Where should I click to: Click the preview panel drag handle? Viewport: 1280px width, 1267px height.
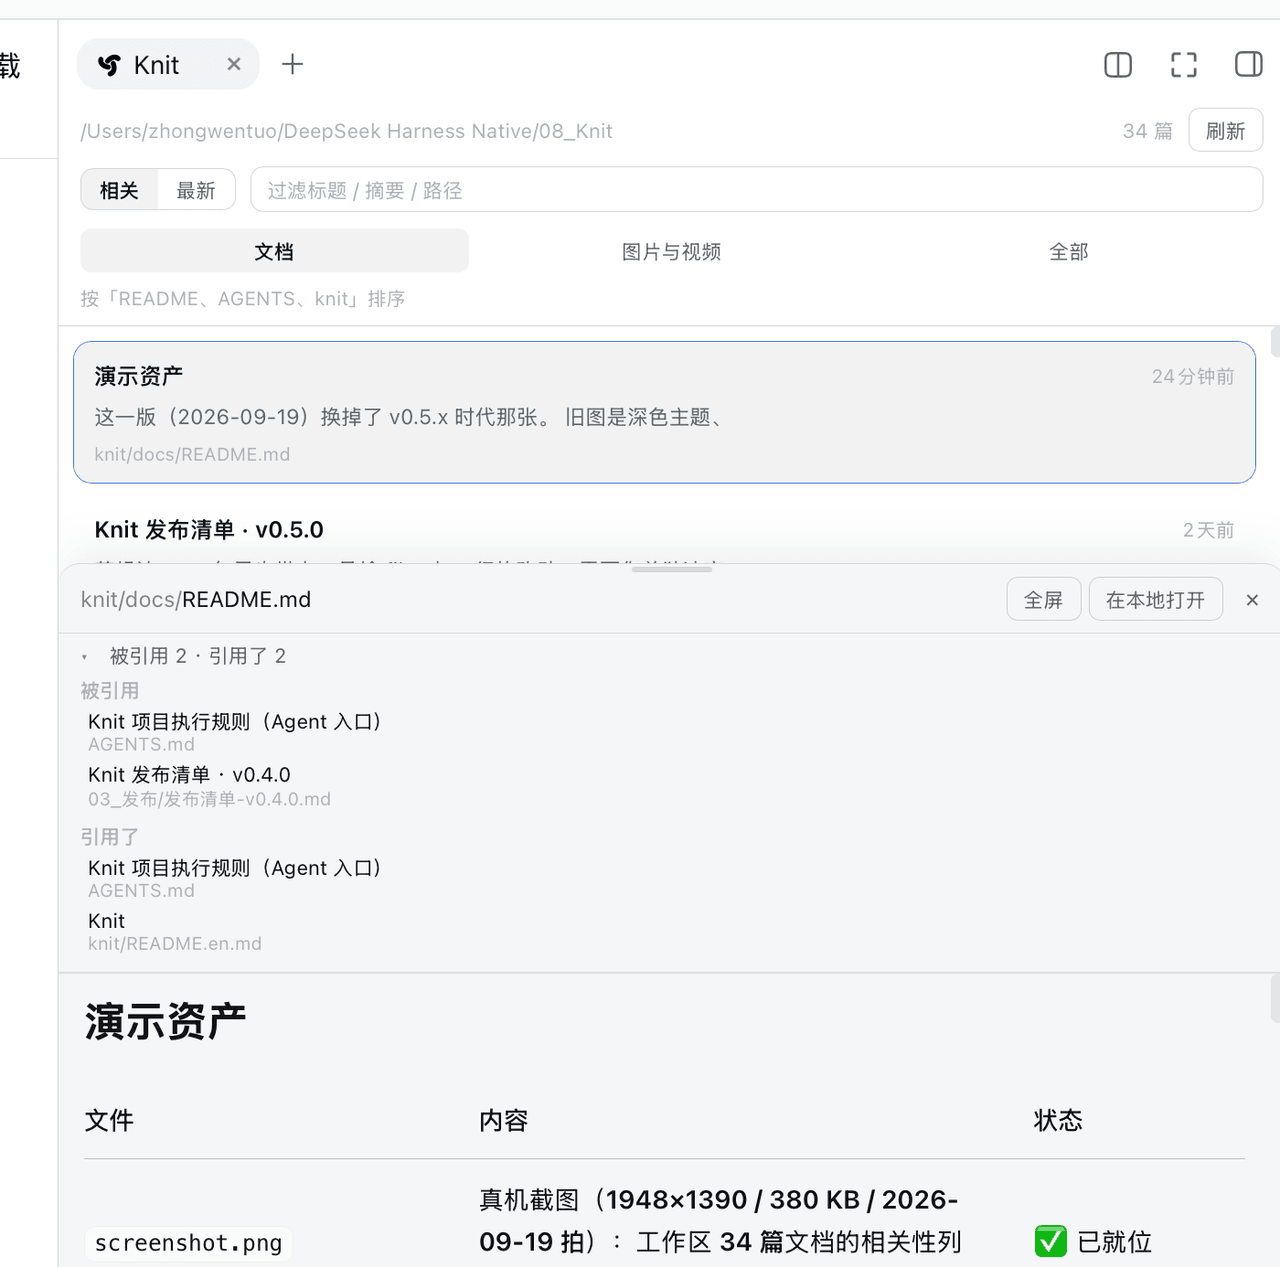point(672,569)
